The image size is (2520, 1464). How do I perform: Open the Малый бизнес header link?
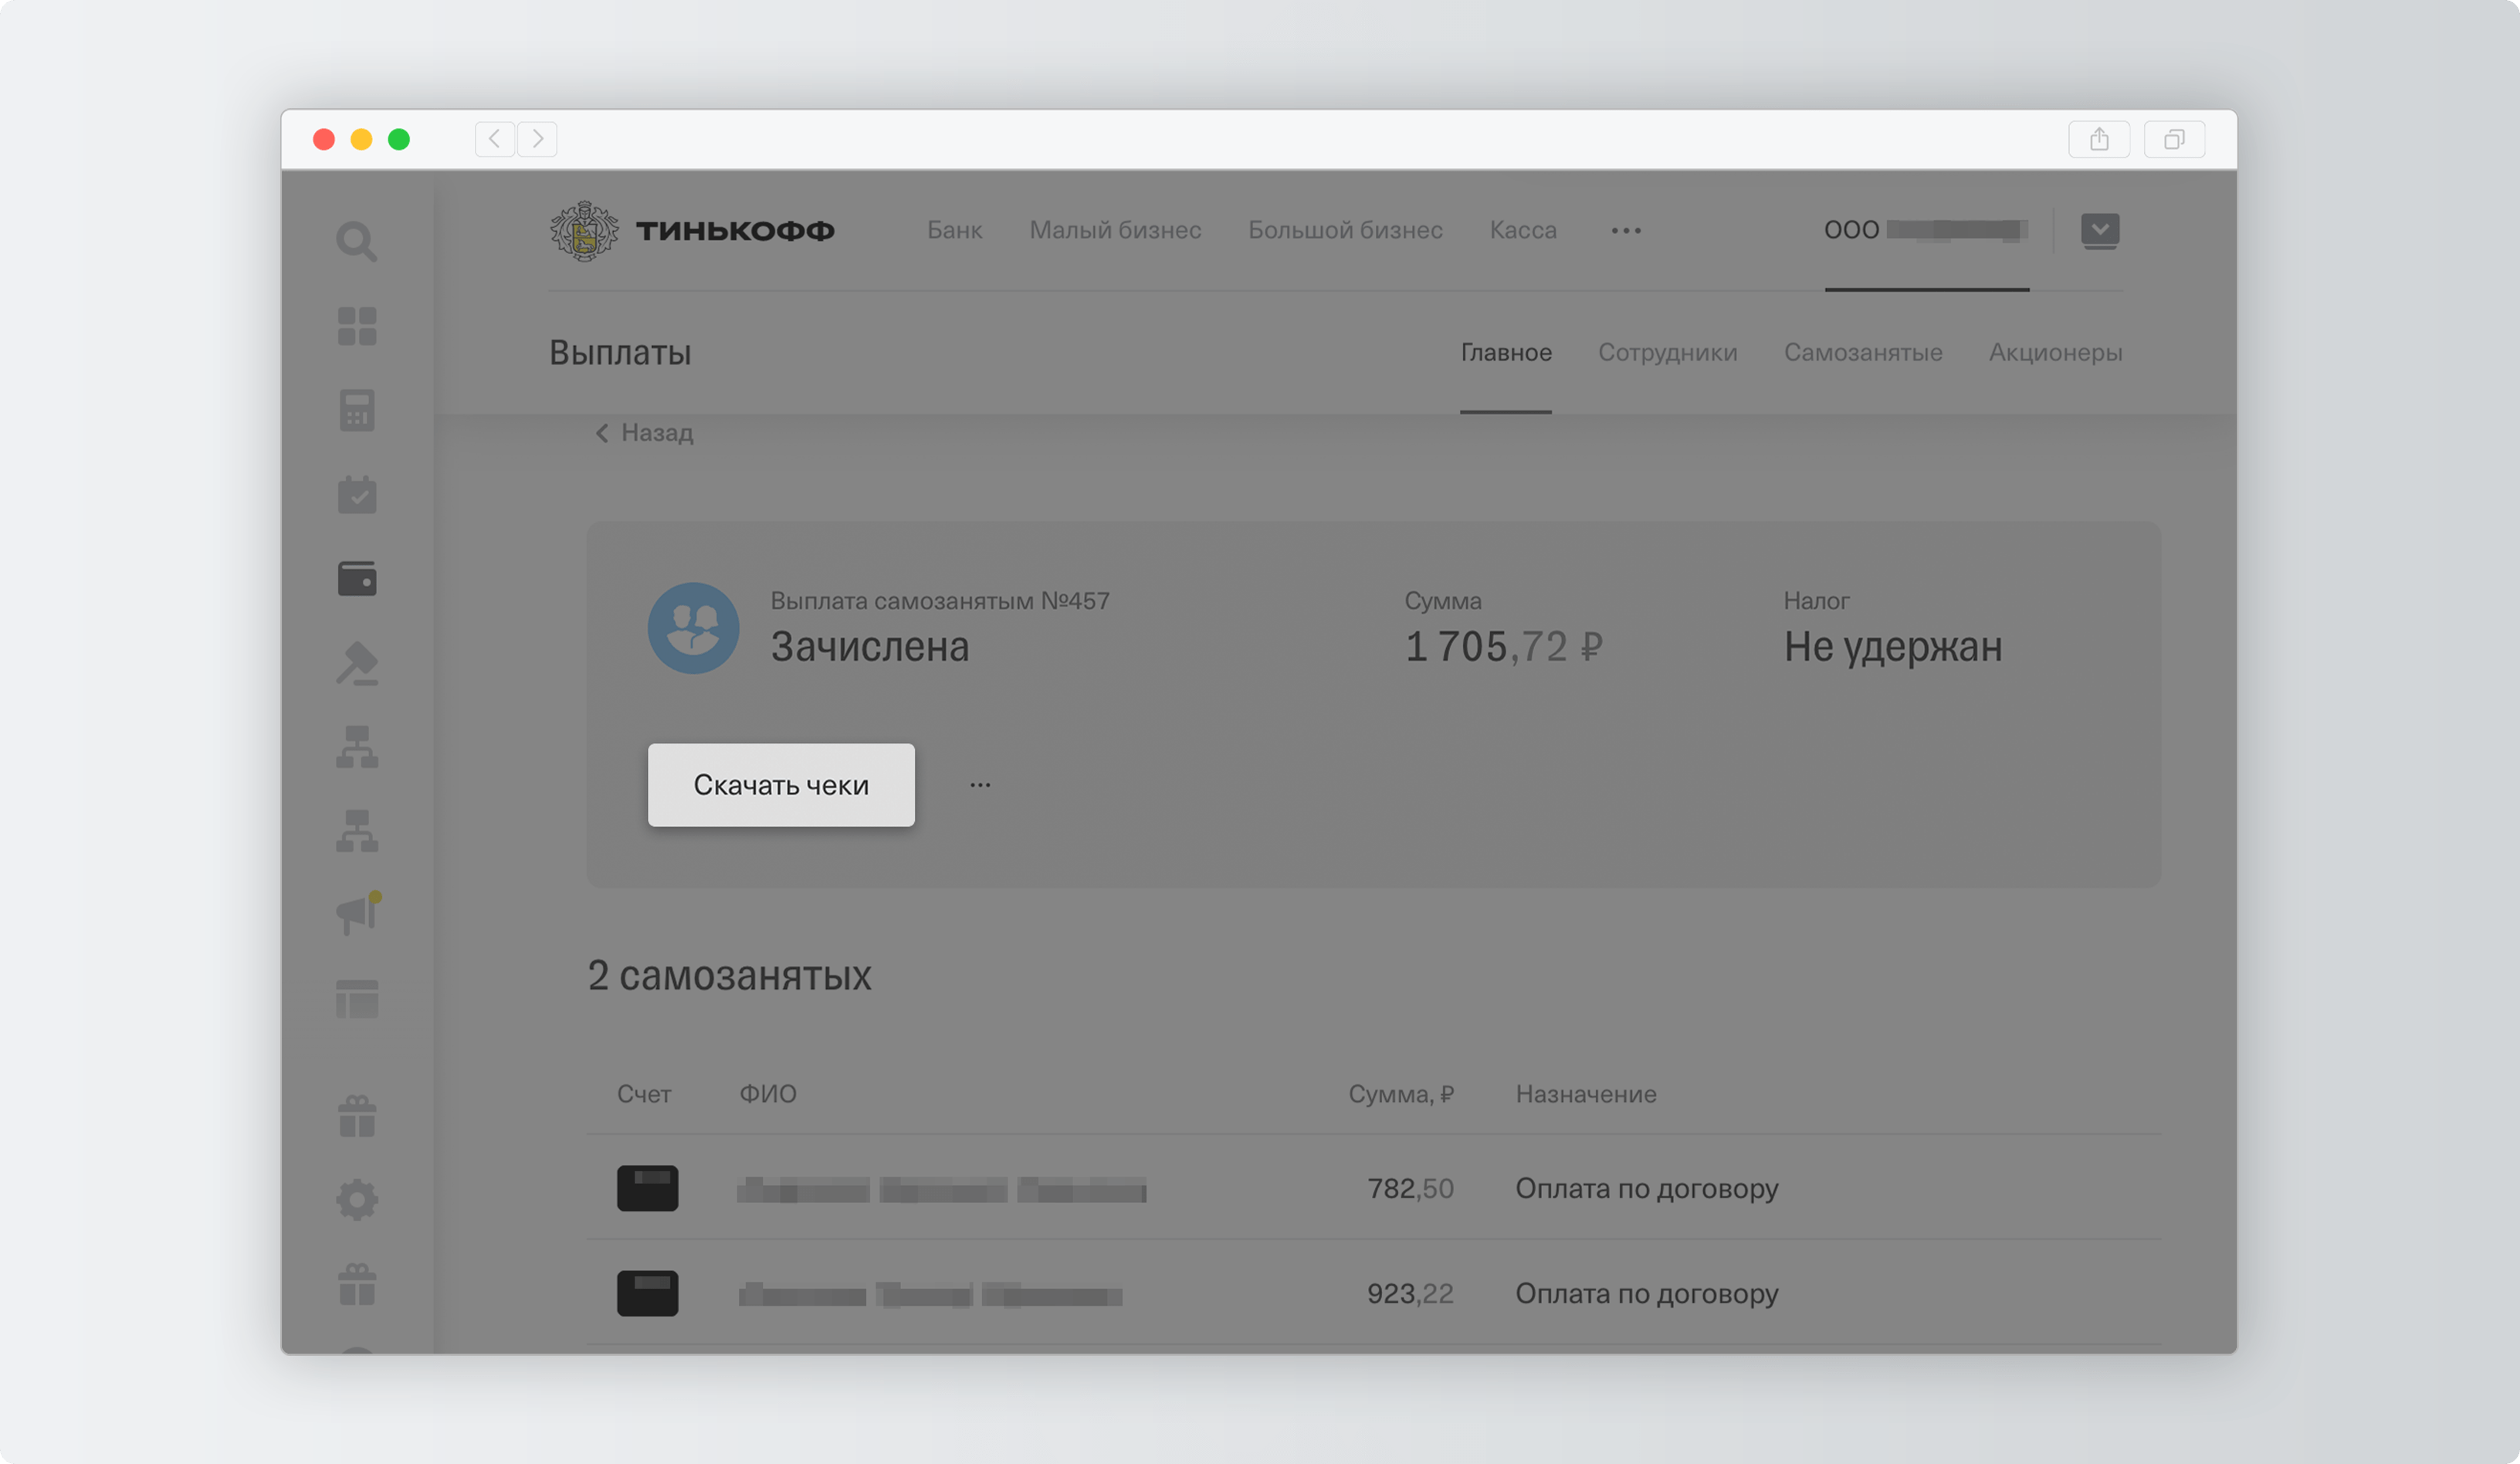(x=1114, y=230)
